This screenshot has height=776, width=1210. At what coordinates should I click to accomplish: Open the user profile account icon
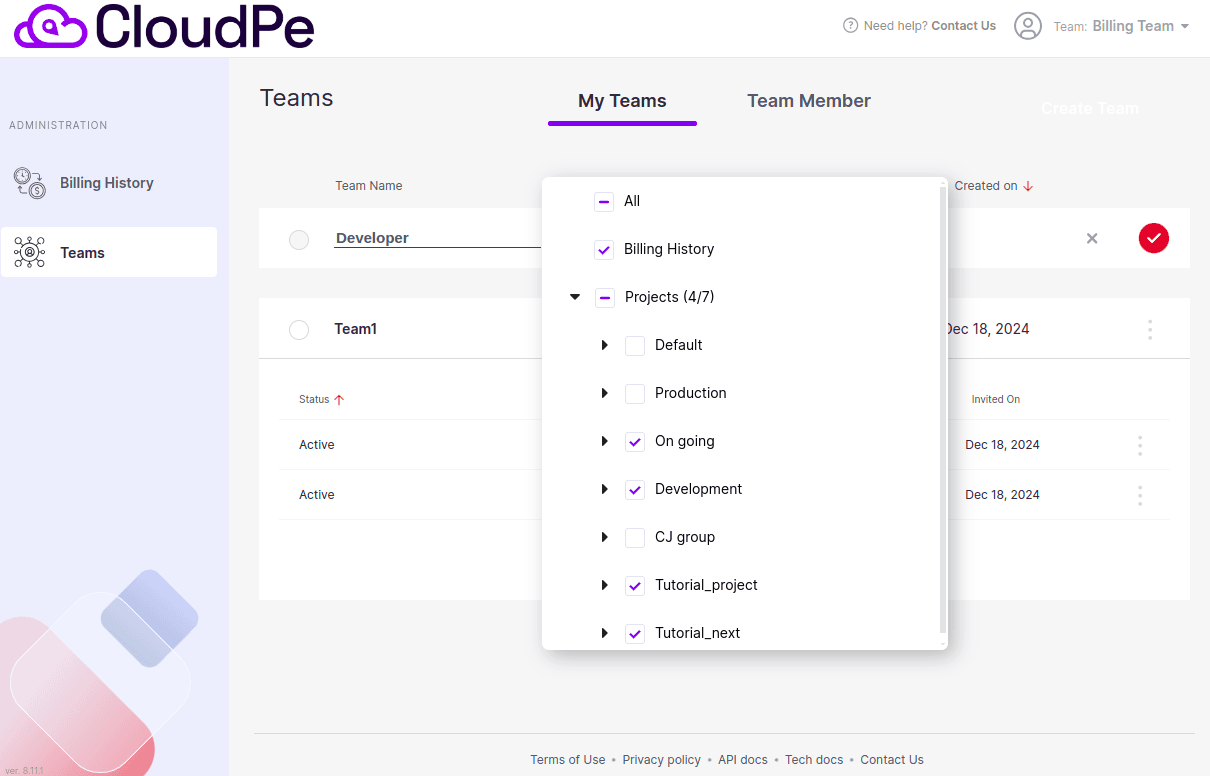(1027, 26)
